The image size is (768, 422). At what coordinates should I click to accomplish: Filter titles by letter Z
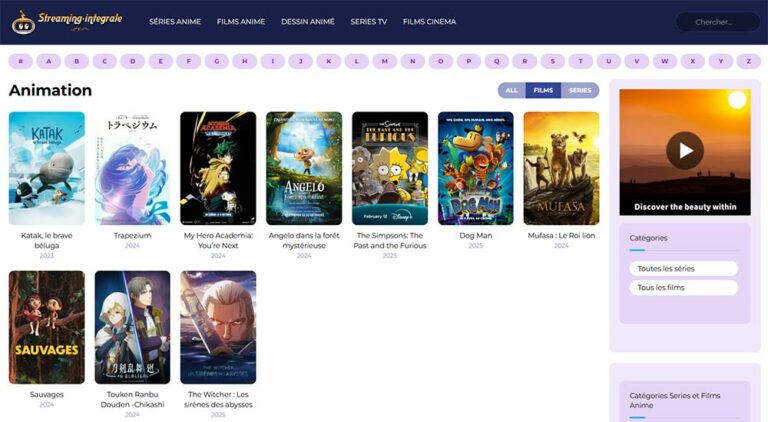point(748,61)
